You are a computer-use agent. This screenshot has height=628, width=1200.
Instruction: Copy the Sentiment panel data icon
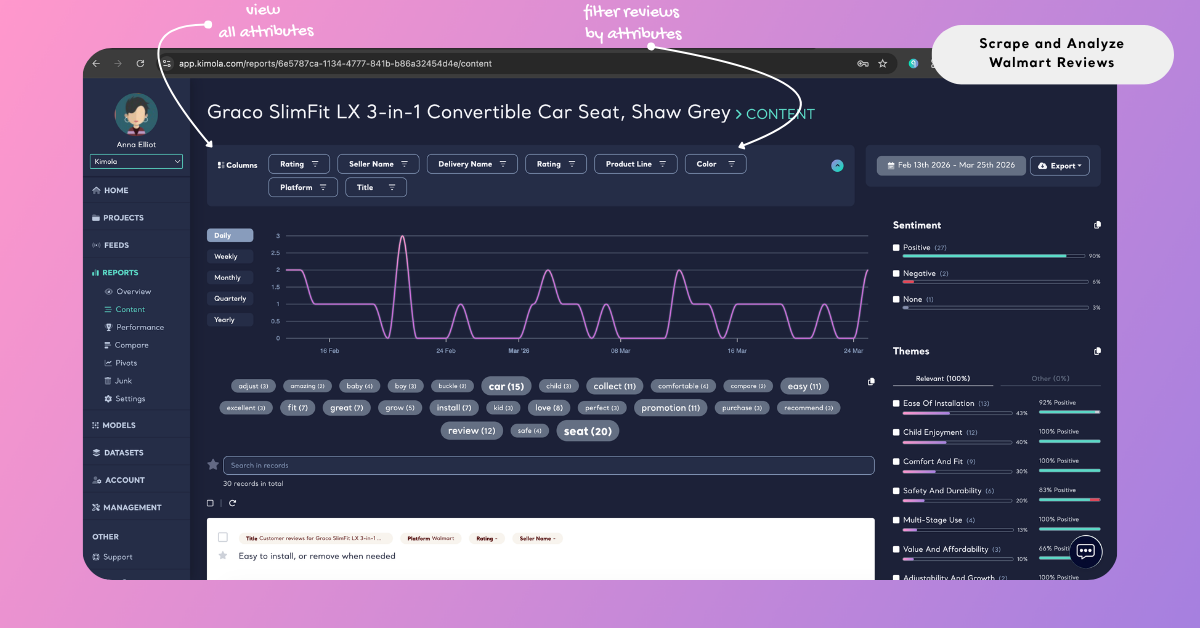click(1097, 225)
